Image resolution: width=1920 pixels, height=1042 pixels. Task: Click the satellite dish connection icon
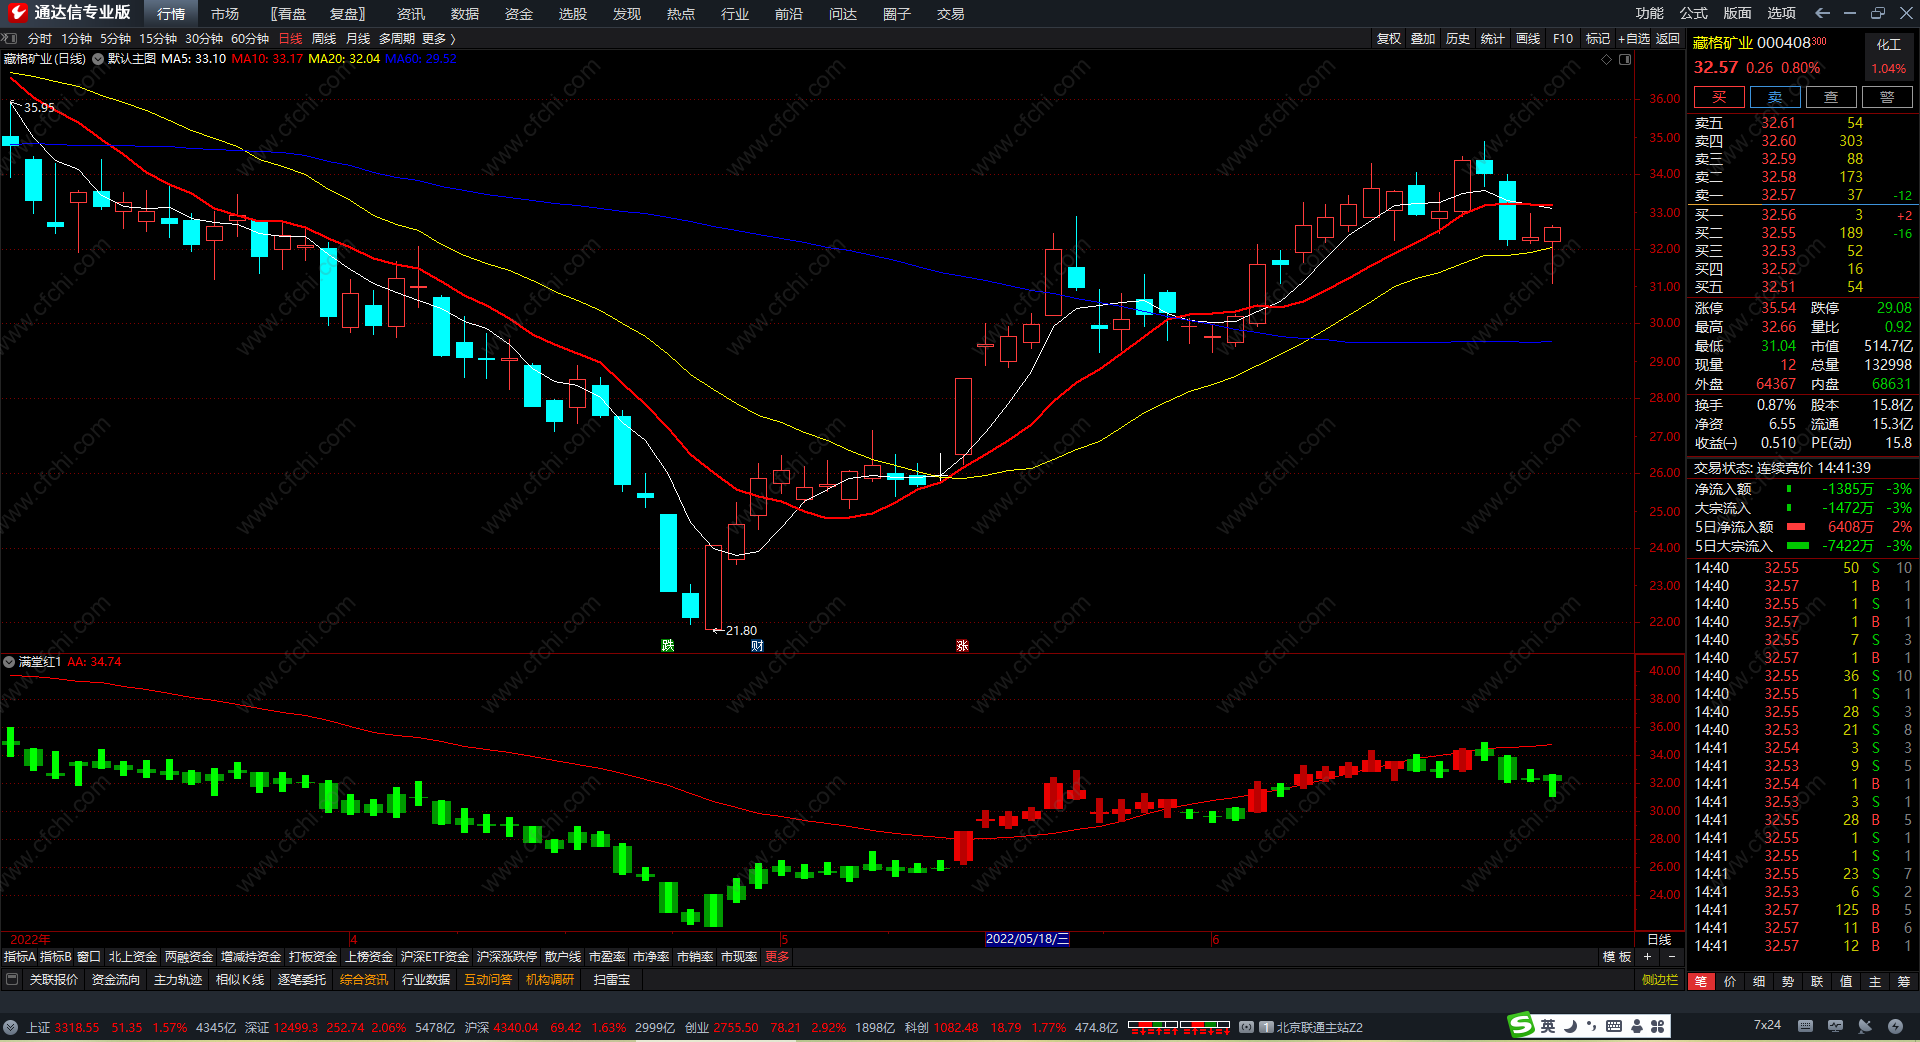1865,1026
